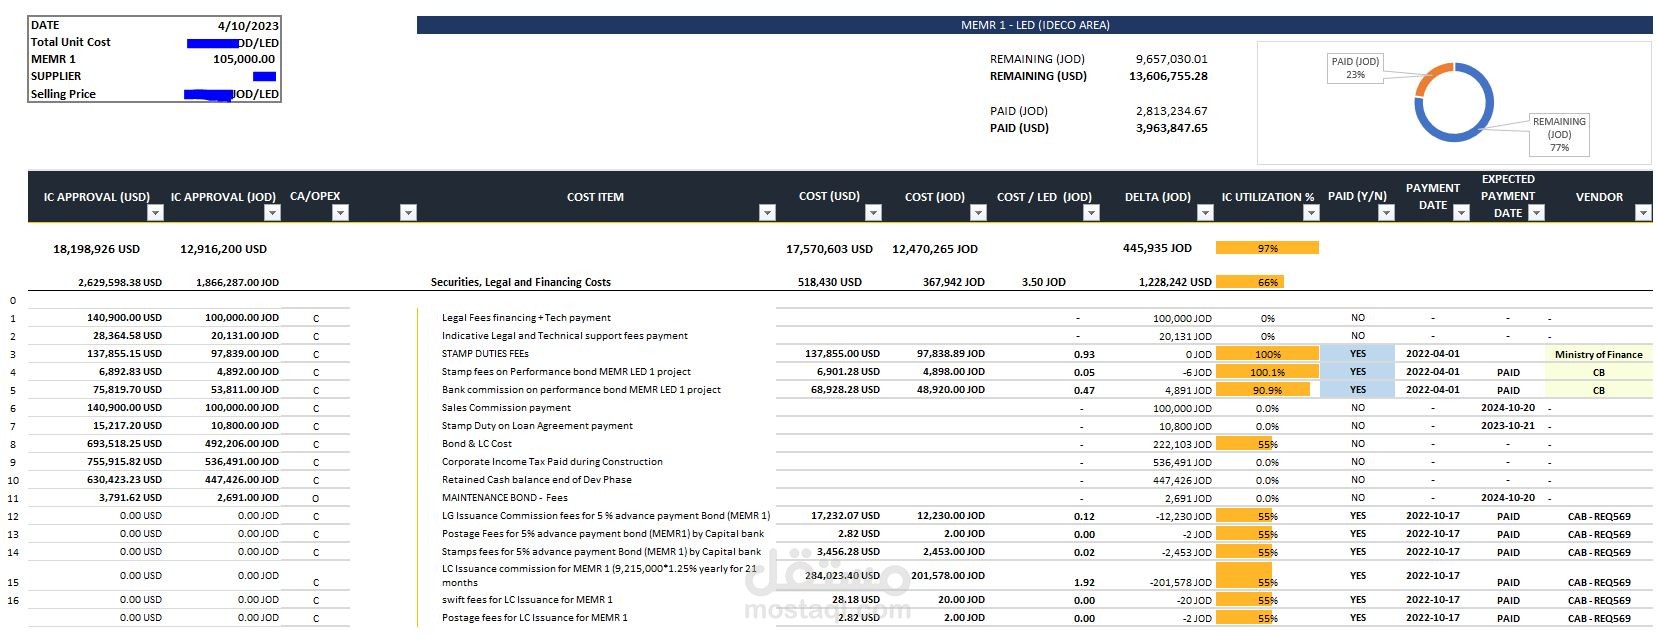Viewport: 1657px width, 637px height.
Task: Select the REMAINING (JOD) 77% chart label
Action: pyautogui.click(x=1559, y=134)
